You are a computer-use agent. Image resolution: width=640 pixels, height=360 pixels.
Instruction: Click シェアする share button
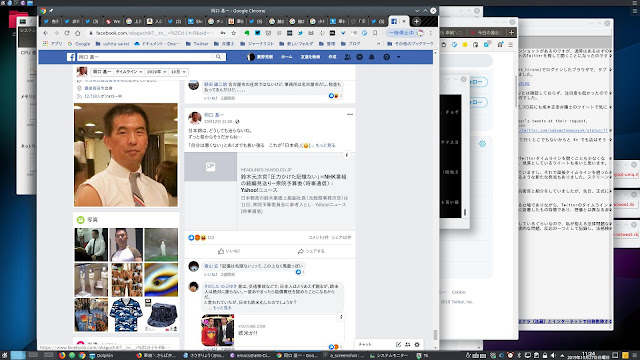click(x=311, y=251)
